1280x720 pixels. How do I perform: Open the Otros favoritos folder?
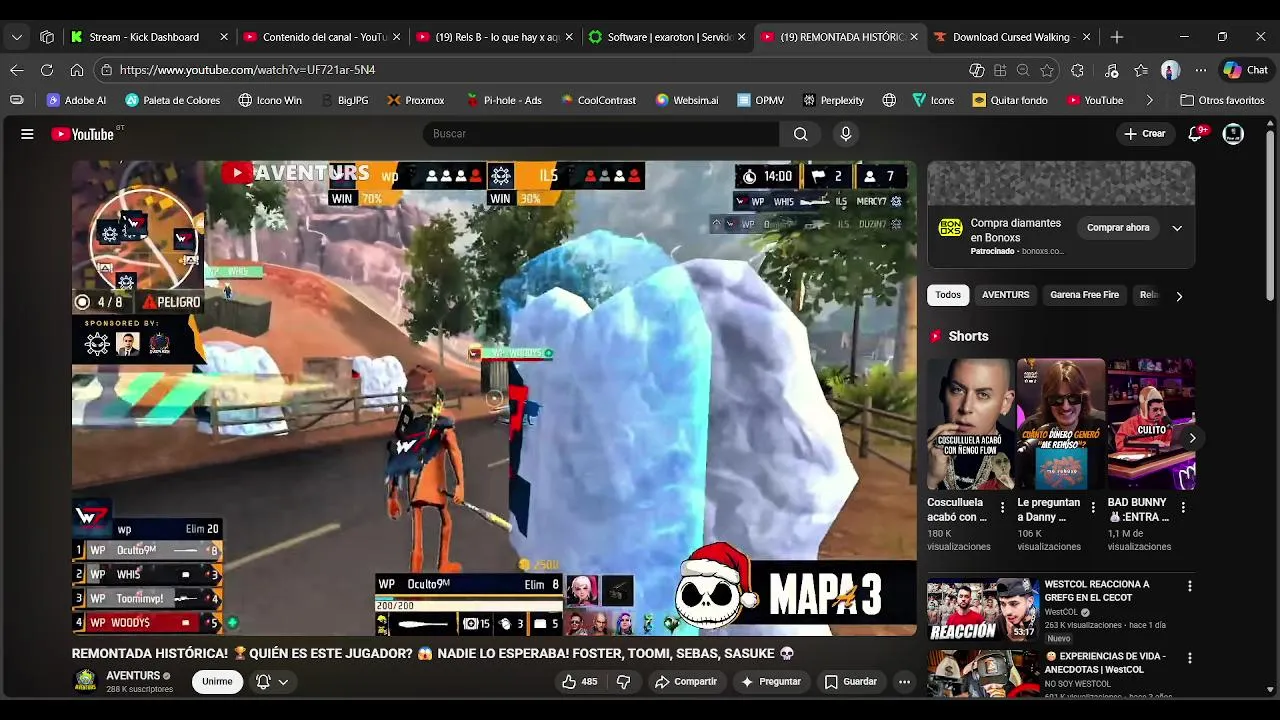1222,100
